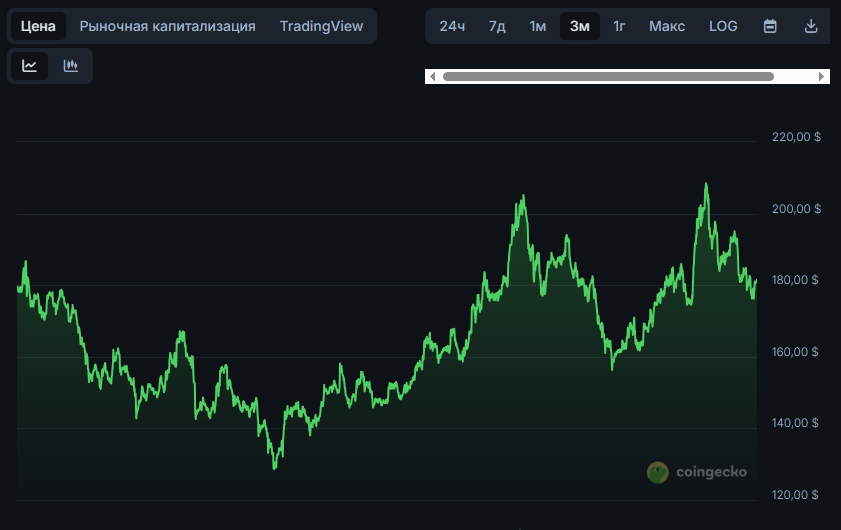This screenshot has width=841, height=530.
Task: Open the calendar date range picker
Action: (x=770, y=26)
